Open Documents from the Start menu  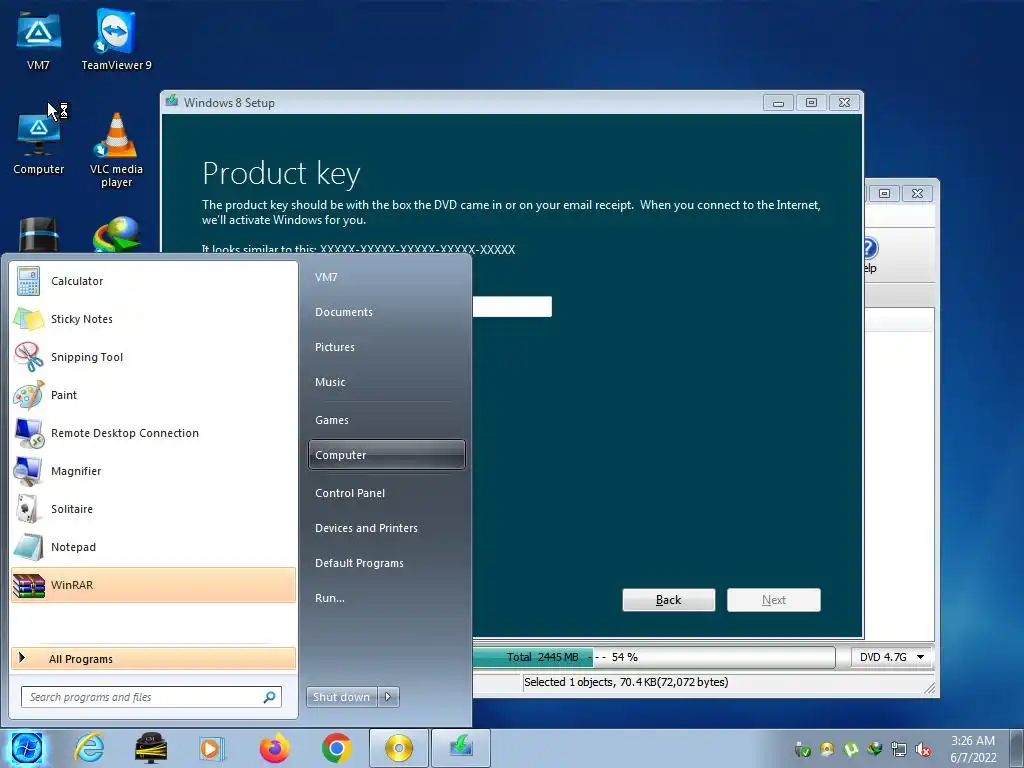(x=387, y=312)
